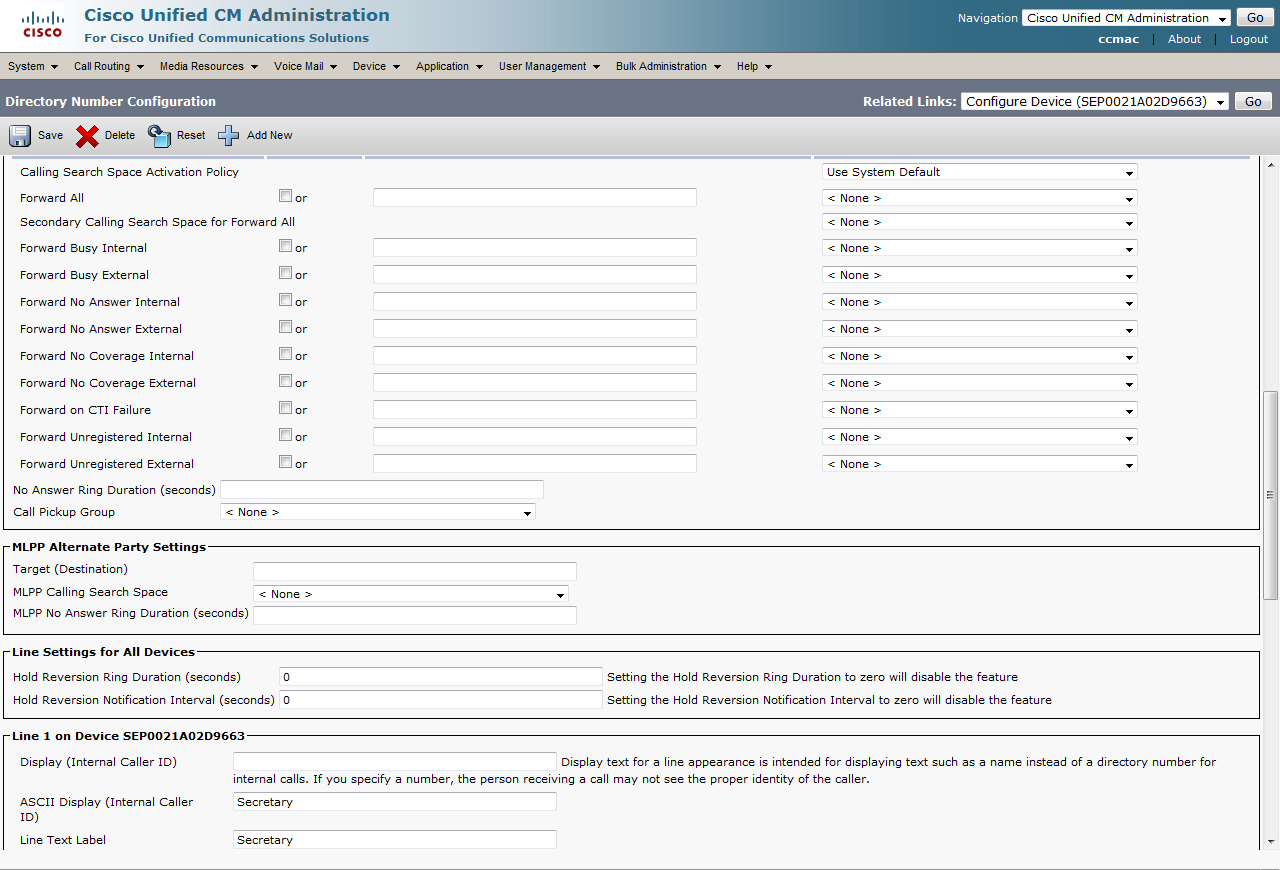The image size is (1280, 870).
Task: Click the Reset icon in toolbar
Action: pyautogui.click(x=159, y=136)
